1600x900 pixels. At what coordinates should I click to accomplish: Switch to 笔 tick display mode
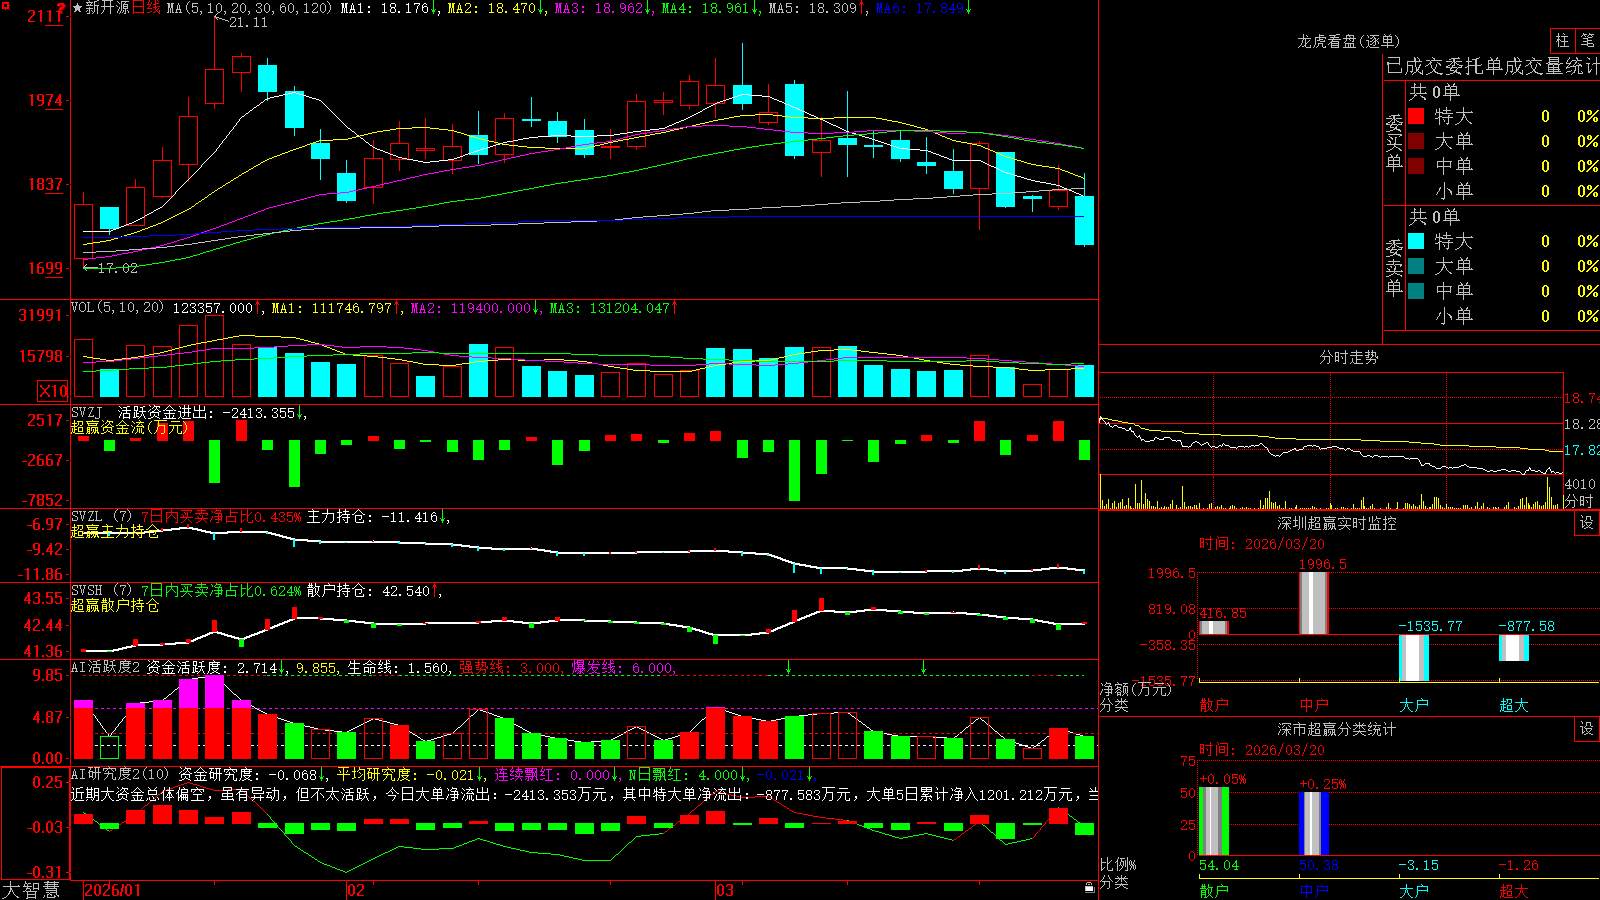point(1587,41)
